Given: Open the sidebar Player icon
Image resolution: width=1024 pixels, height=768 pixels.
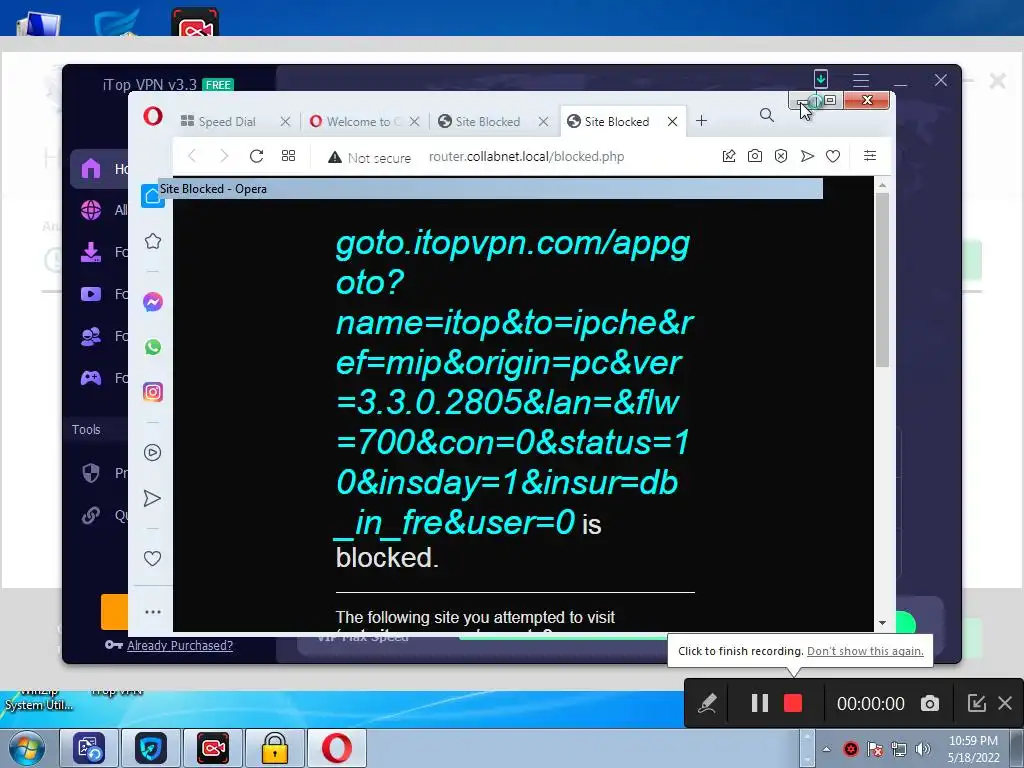Looking at the screenshot, I should 152,453.
